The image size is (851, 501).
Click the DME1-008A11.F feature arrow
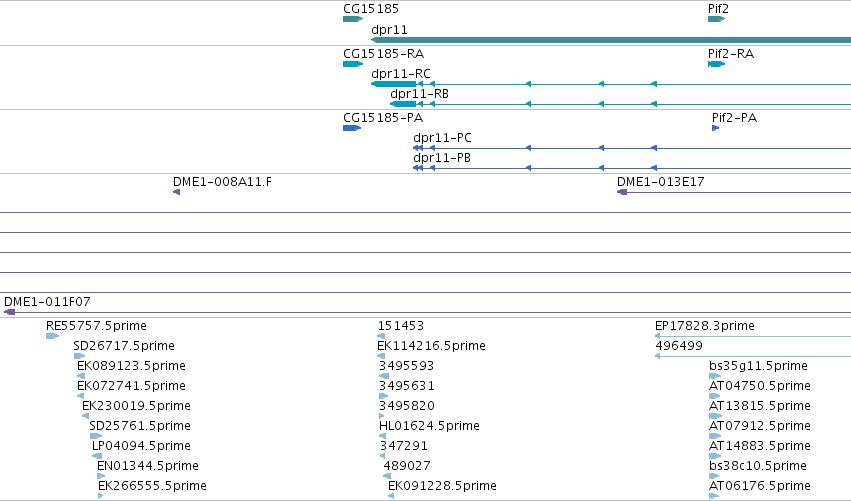point(176,192)
